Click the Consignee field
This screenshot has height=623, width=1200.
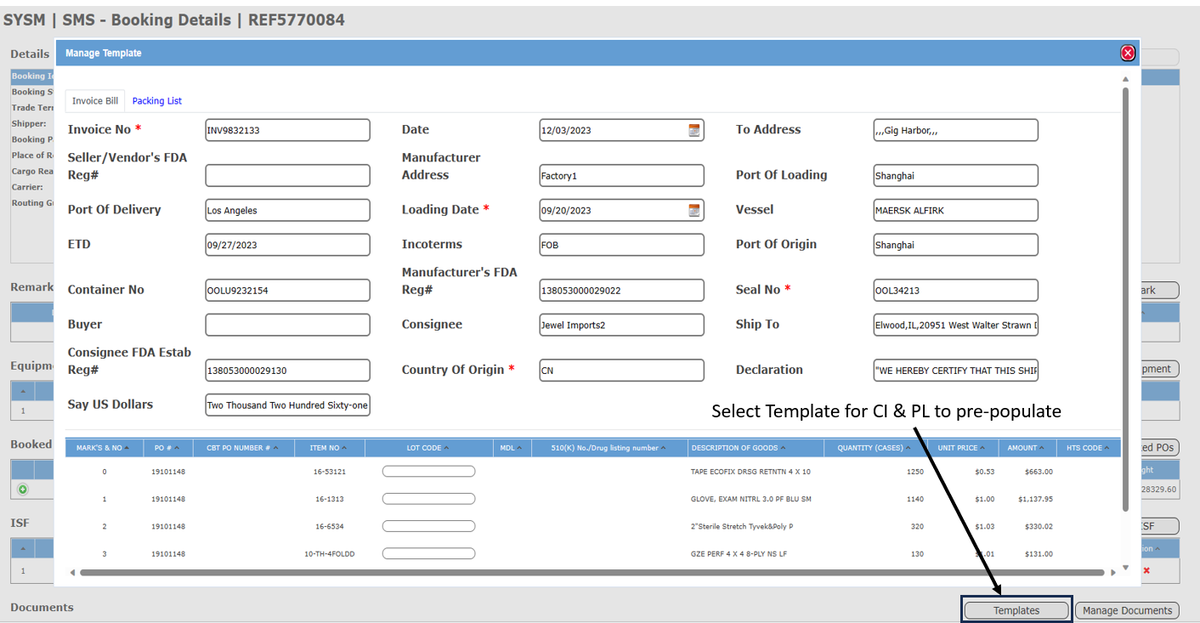[622, 325]
